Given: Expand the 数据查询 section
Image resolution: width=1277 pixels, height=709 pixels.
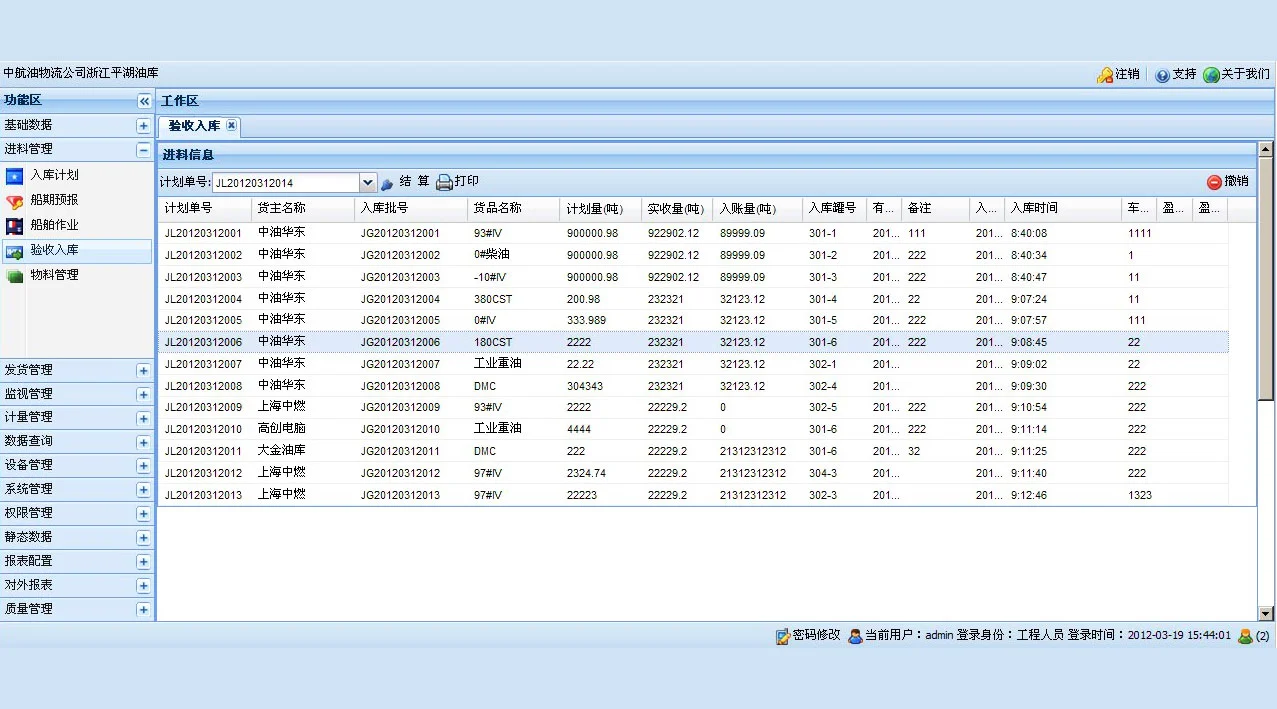Looking at the screenshot, I should [x=143, y=442].
